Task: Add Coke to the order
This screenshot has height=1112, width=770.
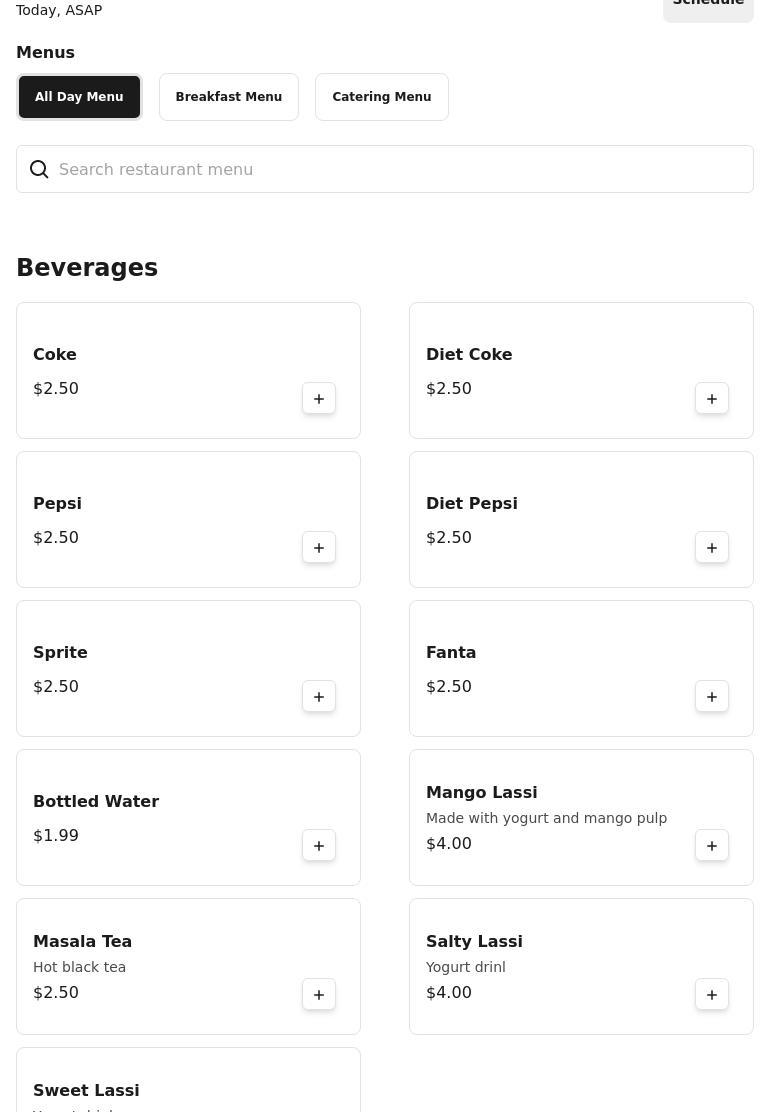Action: click(319, 399)
